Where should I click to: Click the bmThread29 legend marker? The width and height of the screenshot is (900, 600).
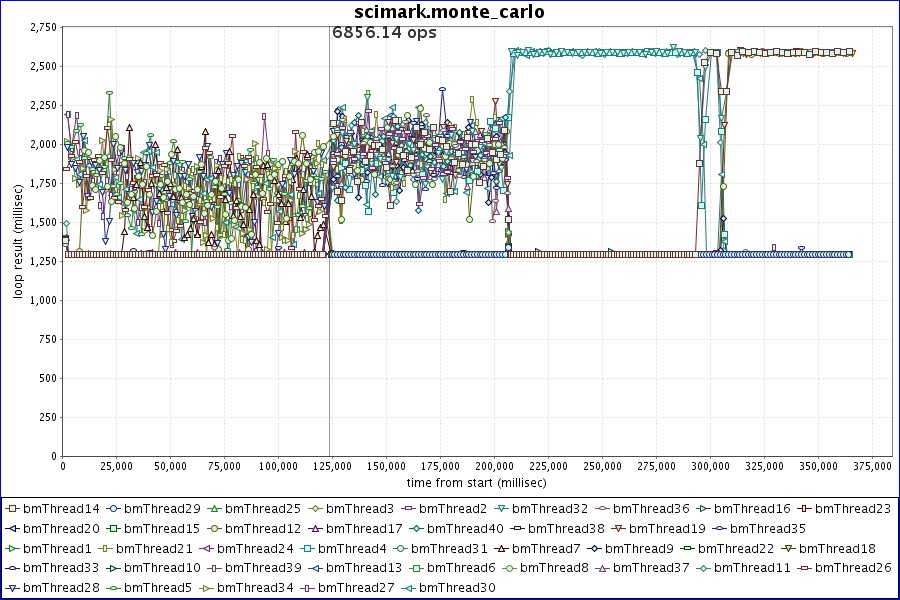113,509
